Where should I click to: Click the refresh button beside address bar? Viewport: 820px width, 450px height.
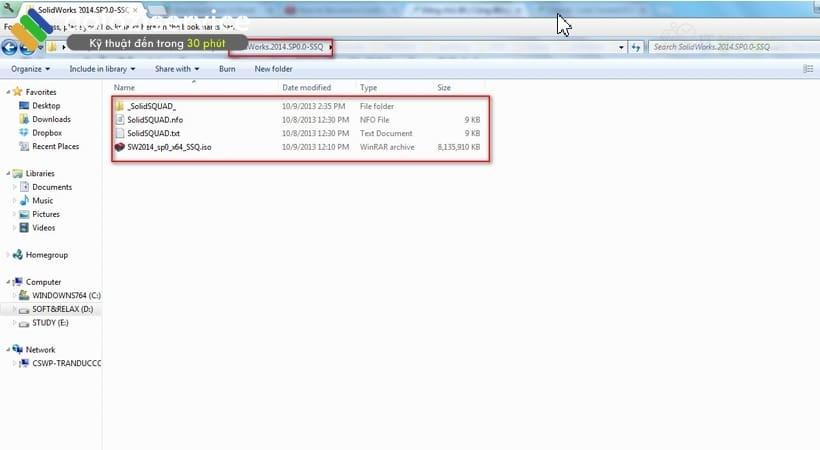pos(635,47)
